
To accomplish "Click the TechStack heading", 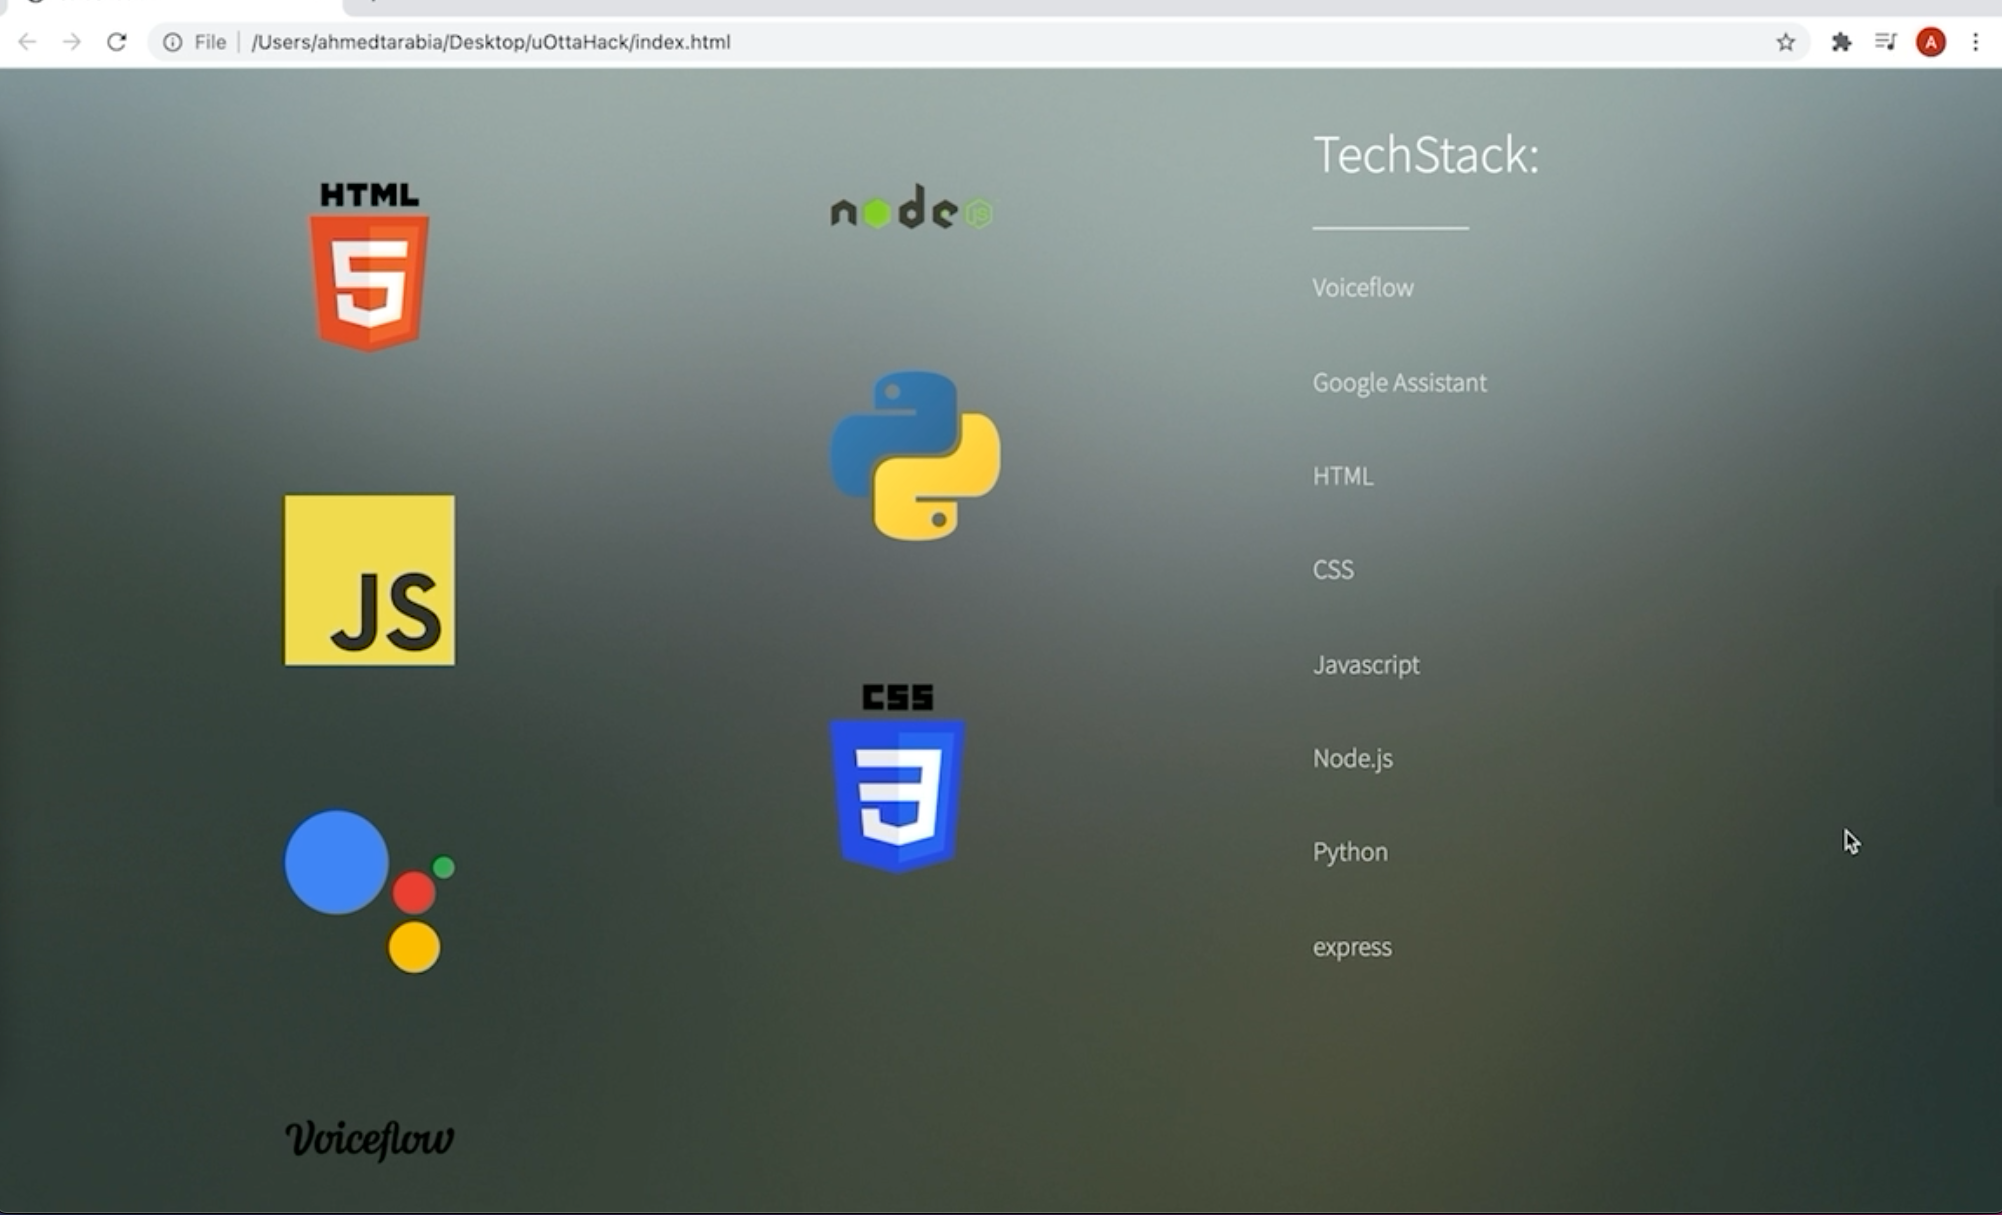I will point(1425,156).
